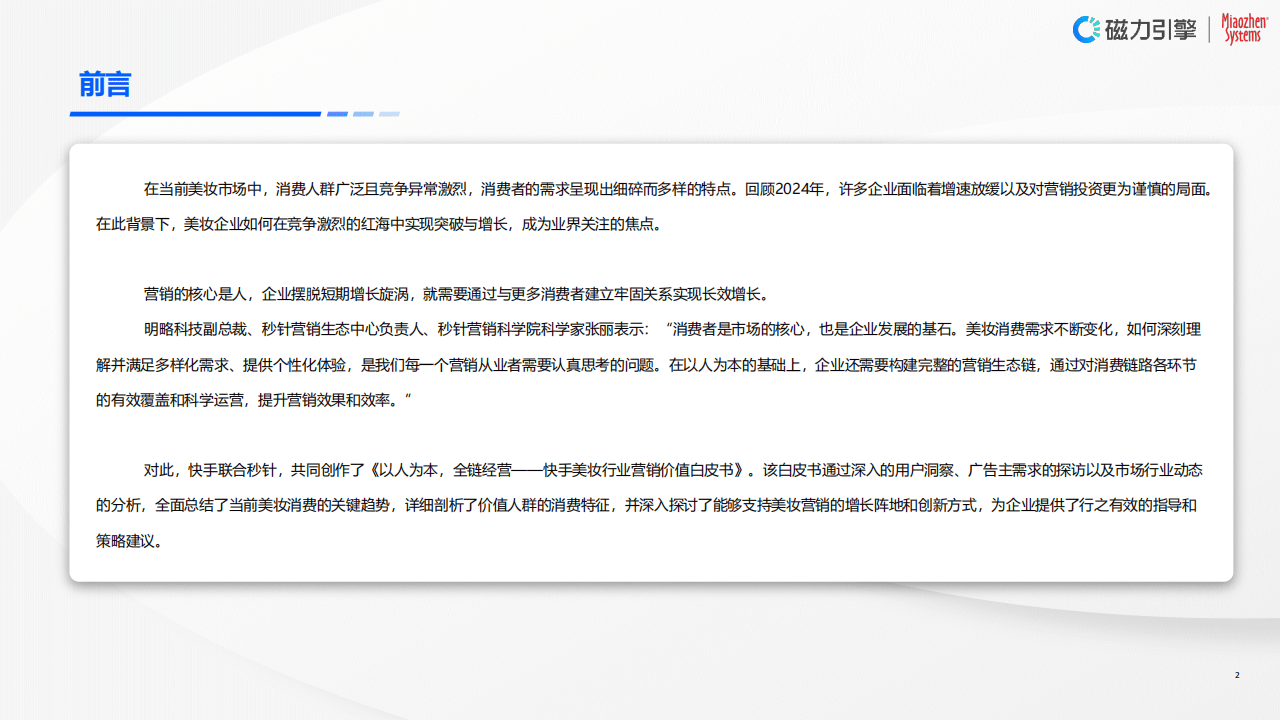The width and height of the screenshot is (1280, 720).
Task: Click the page number 2
Action: 1237,675
